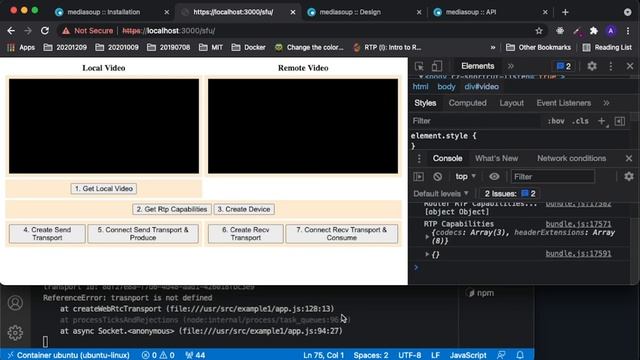Open console settings gear
640x360 pixels.
pos(629,176)
